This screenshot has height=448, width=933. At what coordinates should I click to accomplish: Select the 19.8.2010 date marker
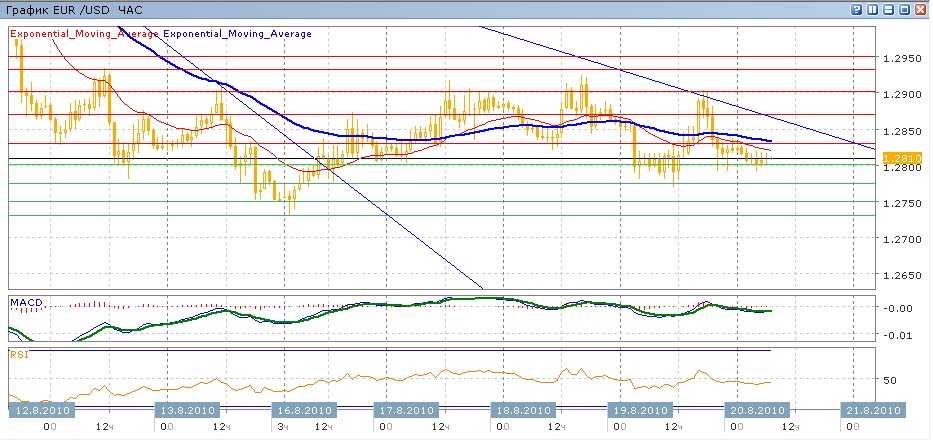pyautogui.click(x=639, y=410)
